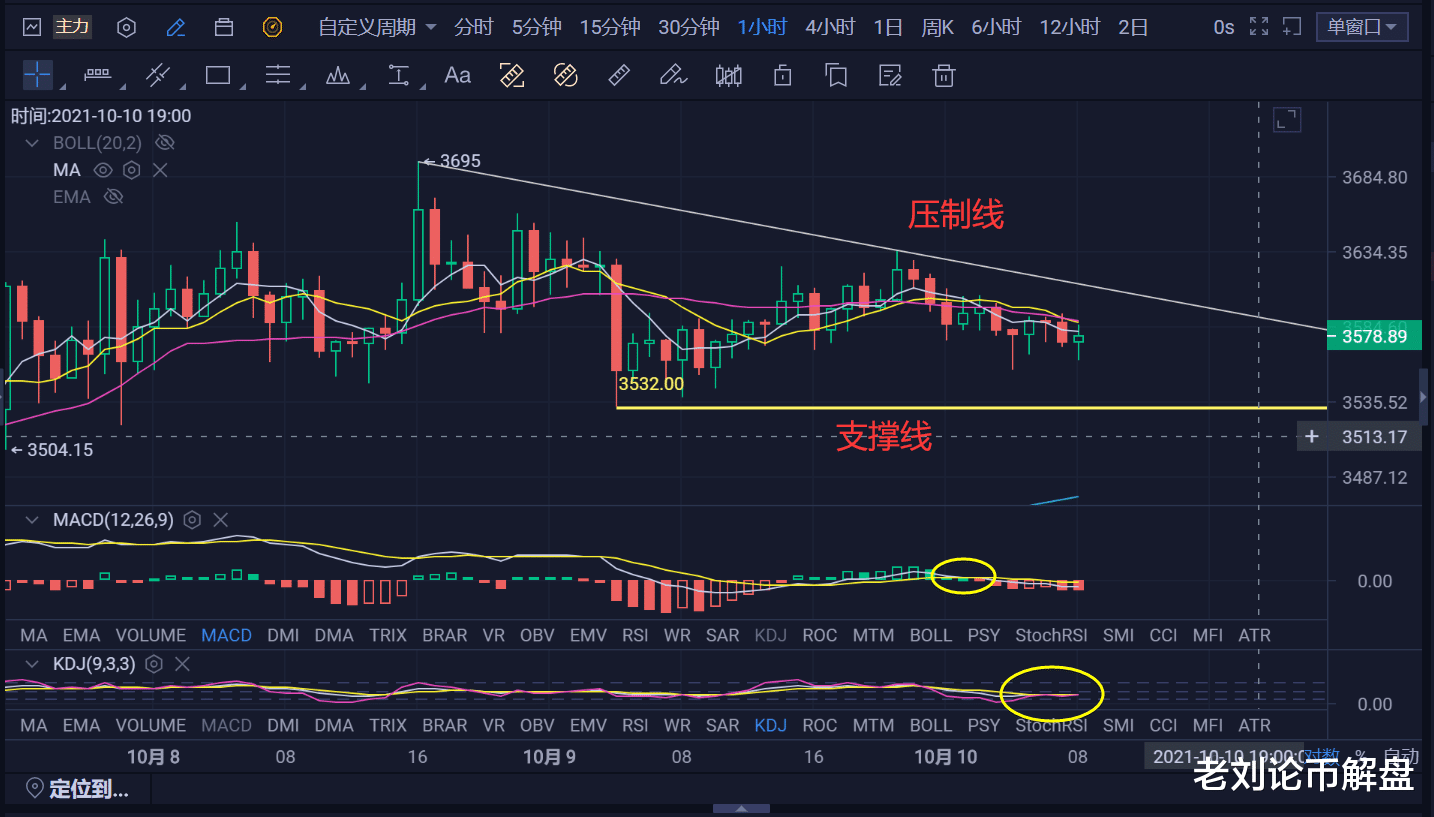Image resolution: width=1434 pixels, height=817 pixels.
Task: Click the edit note icon
Action: coord(889,75)
